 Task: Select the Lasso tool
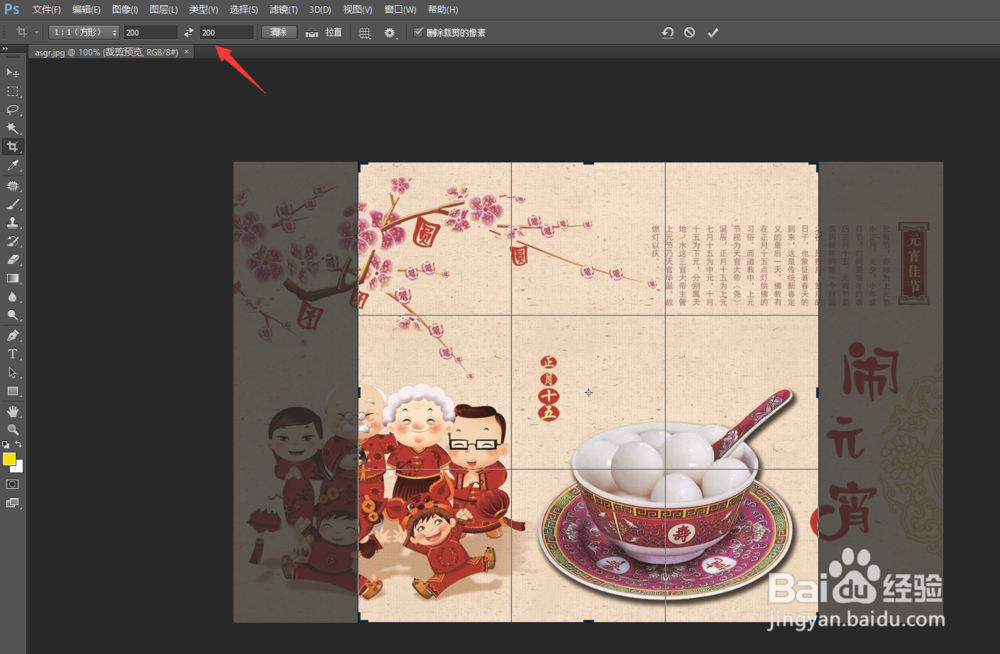tap(12, 110)
